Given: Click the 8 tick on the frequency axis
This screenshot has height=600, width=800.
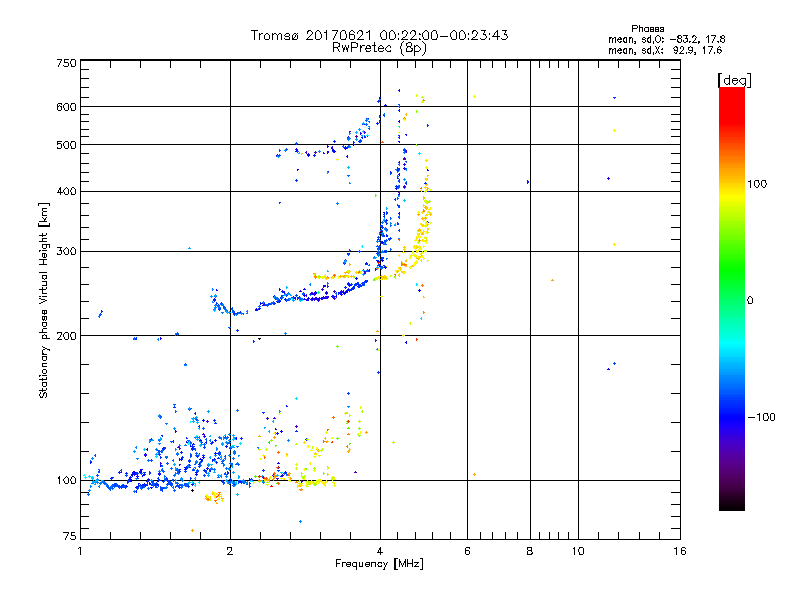Looking at the screenshot, I should pyautogui.click(x=529, y=552).
